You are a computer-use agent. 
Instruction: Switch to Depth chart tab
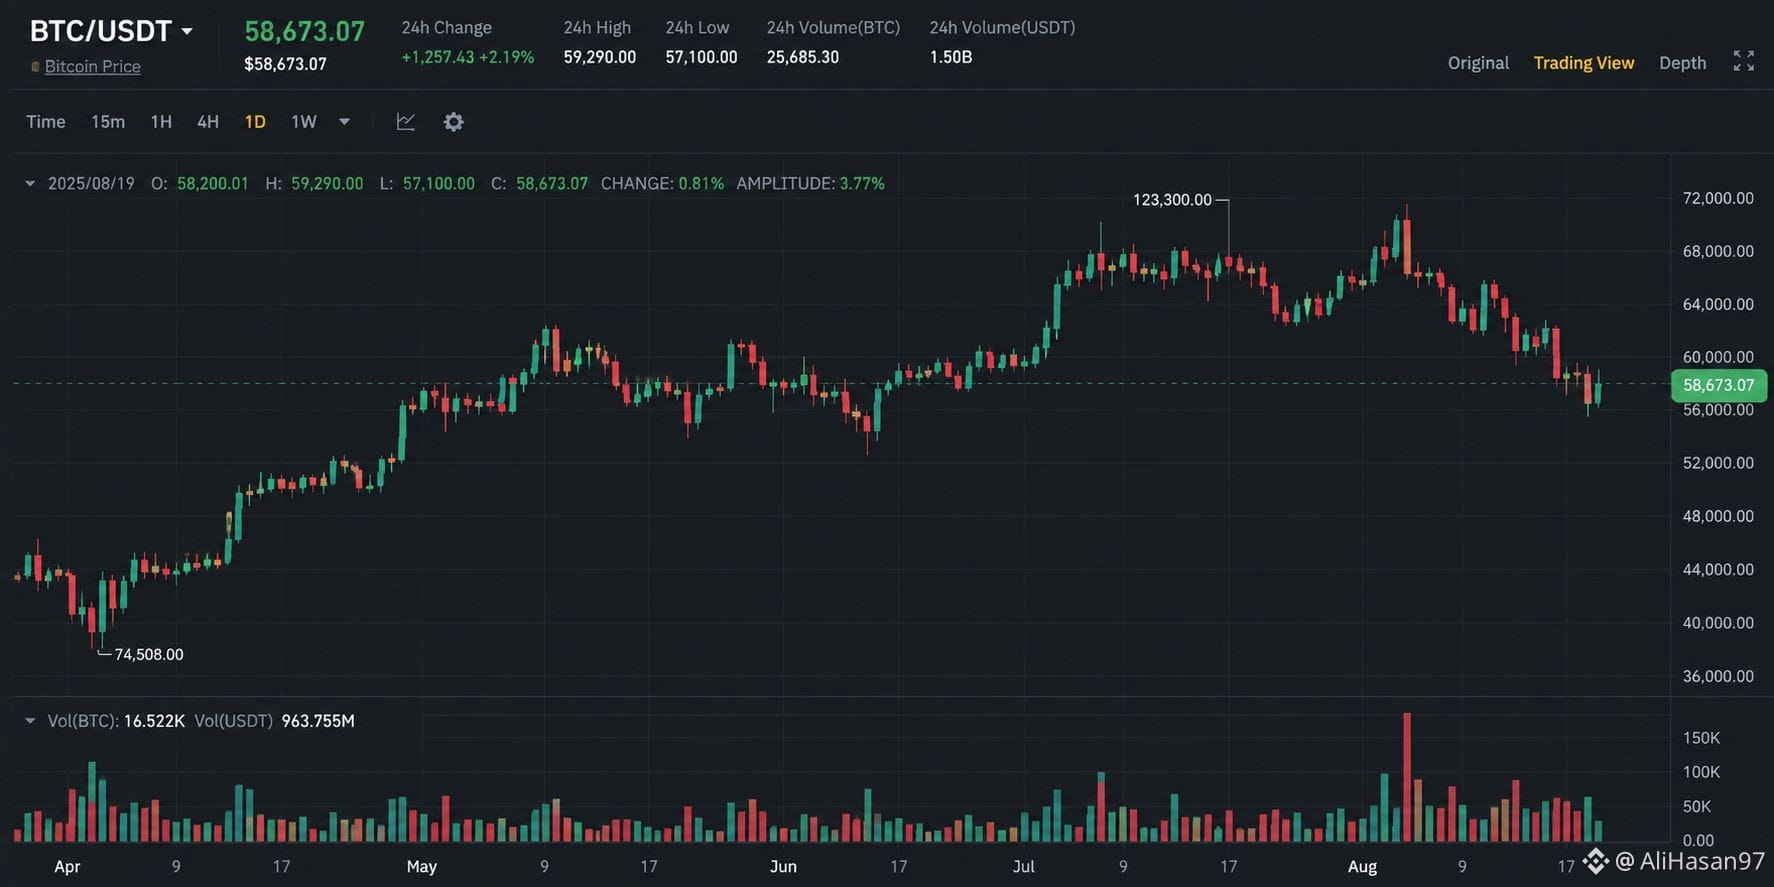tap(1682, 63)
